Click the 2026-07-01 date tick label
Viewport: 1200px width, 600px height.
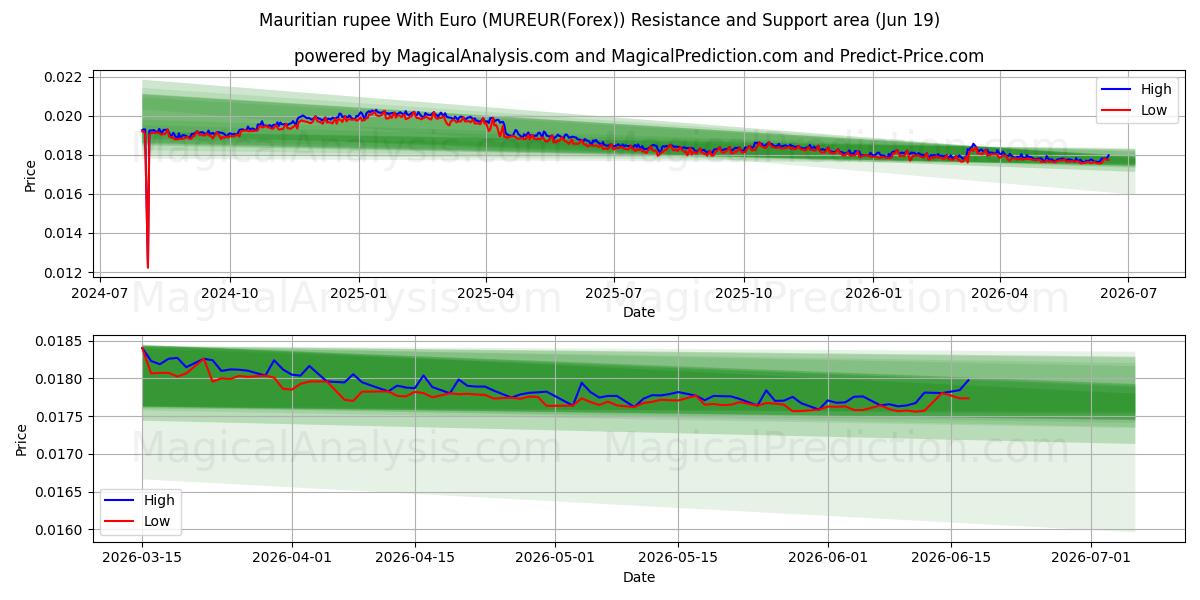click(1093, 558)
